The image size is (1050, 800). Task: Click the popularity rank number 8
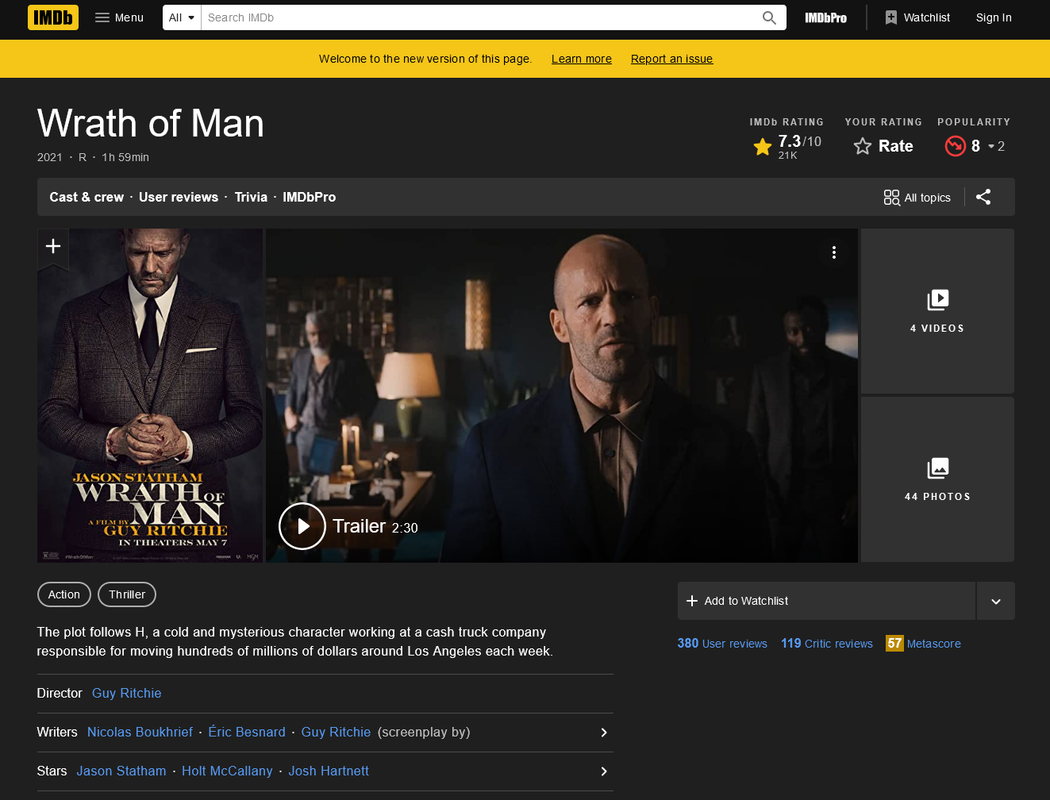[976, 146]
